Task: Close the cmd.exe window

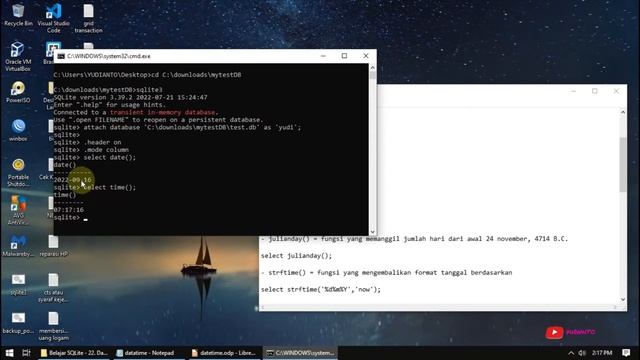Action: pyautogui.click(x=366, y=56)
